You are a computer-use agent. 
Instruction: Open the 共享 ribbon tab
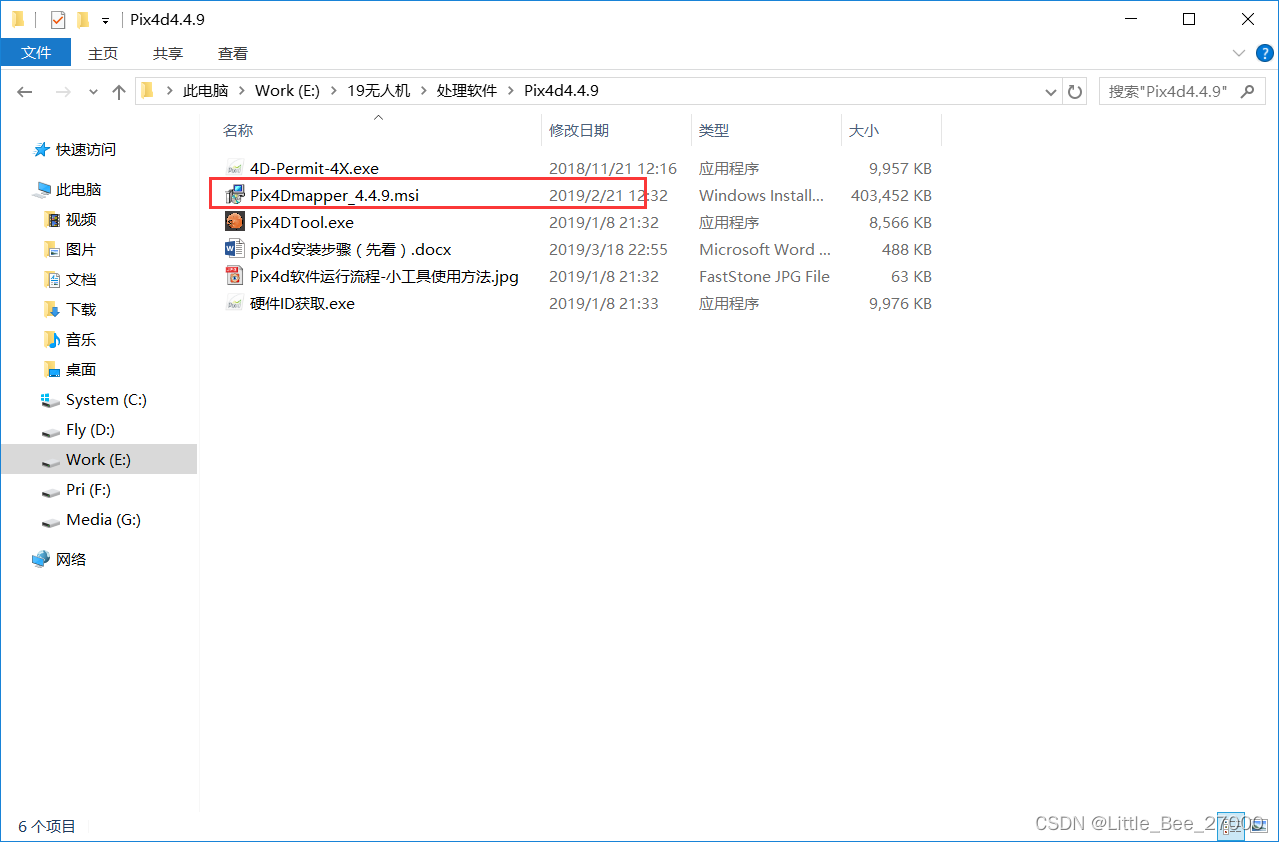pyautogui.click(x=168, y=53)
